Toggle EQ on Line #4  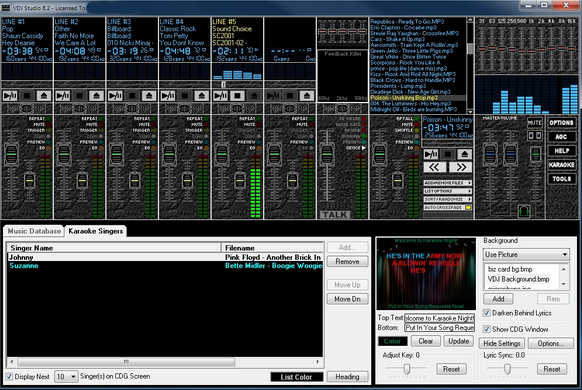tap(206, 148)
